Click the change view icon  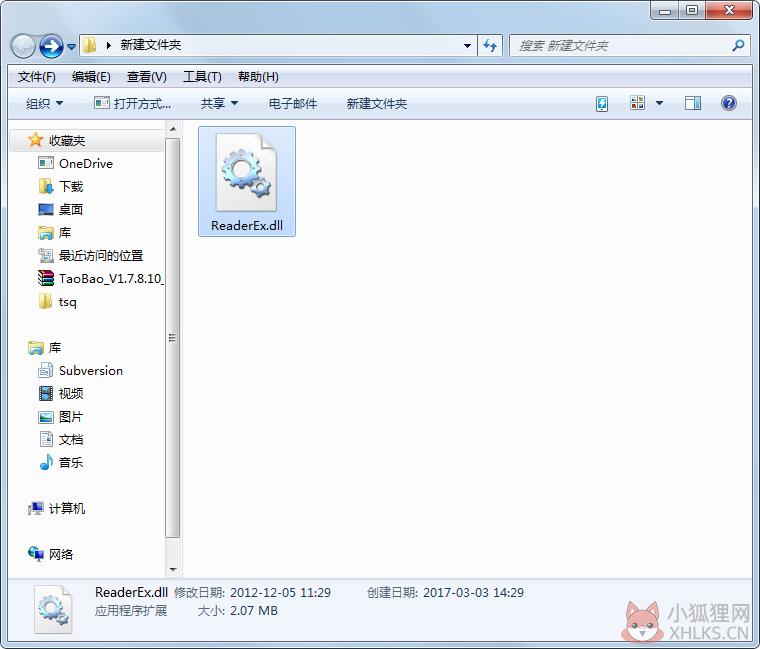[x=637, y=103]
